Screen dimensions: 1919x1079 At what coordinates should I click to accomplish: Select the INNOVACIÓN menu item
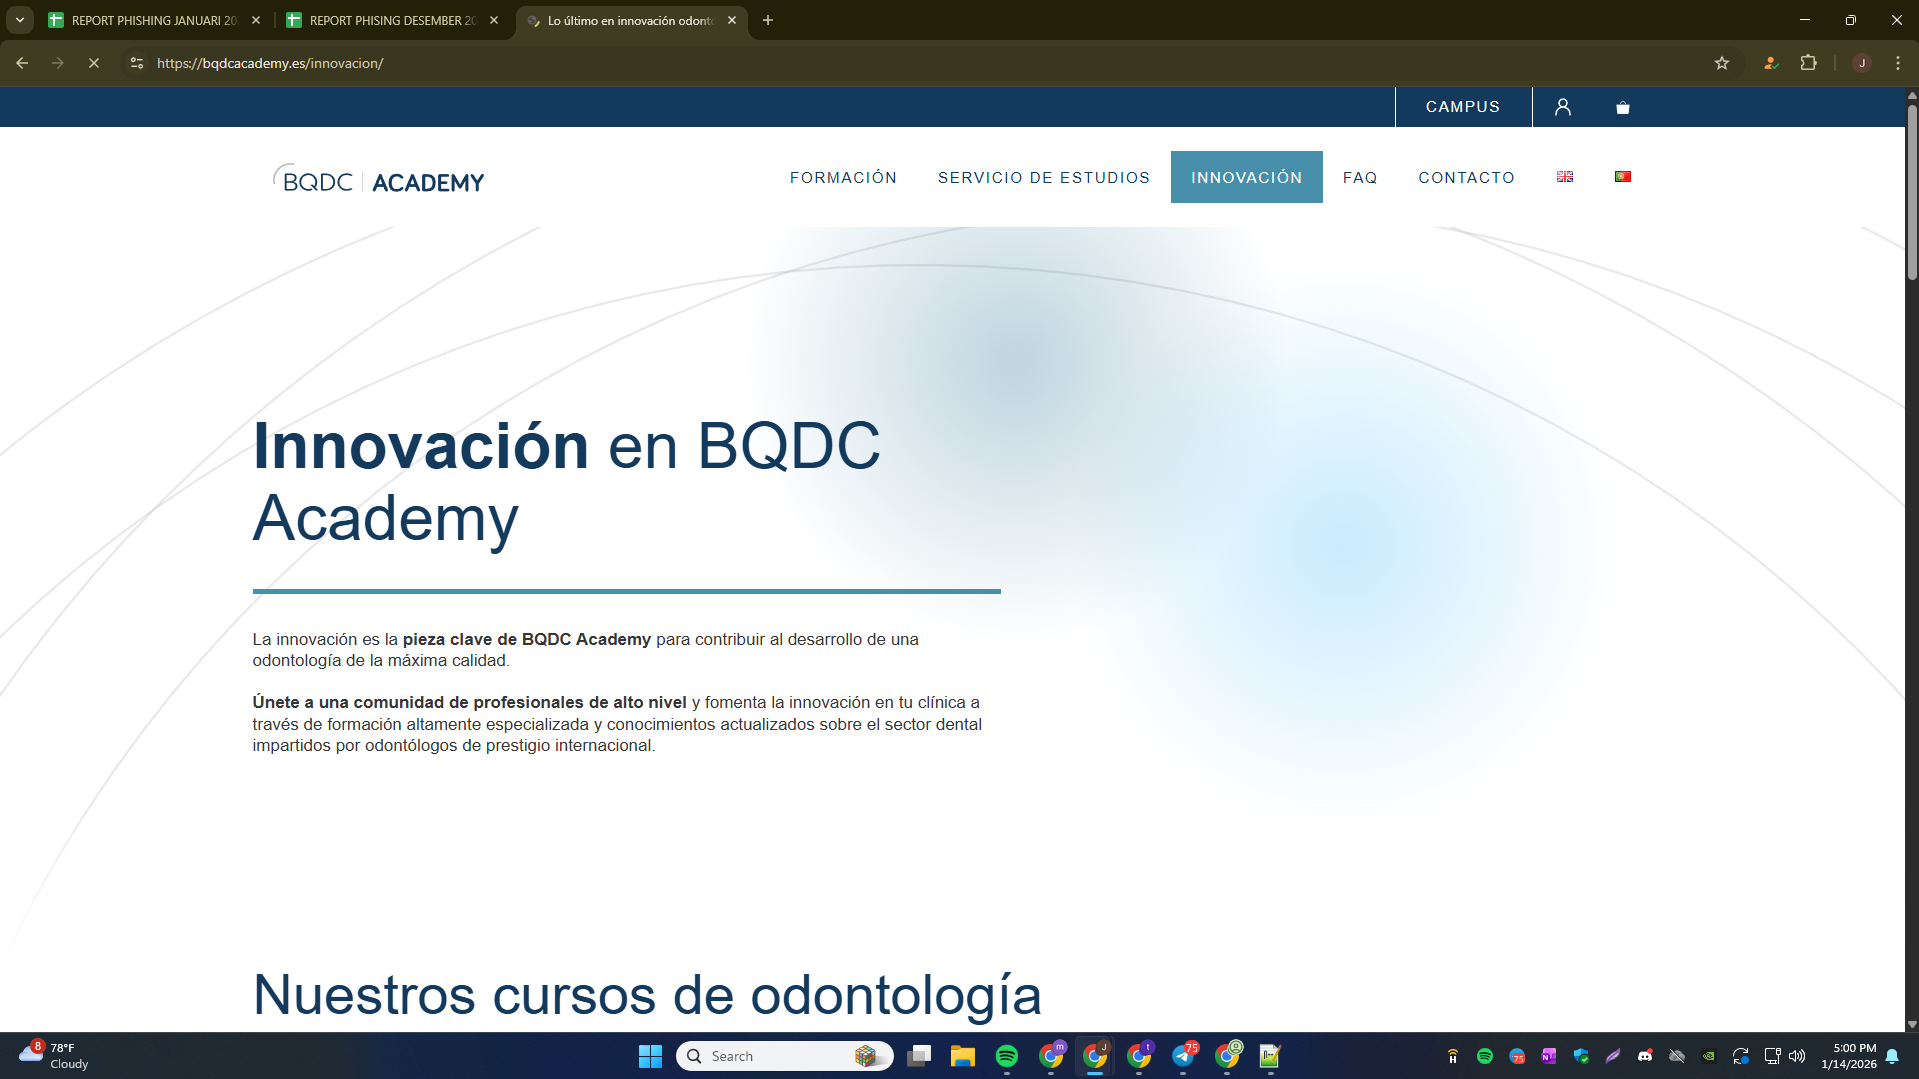1247,177
